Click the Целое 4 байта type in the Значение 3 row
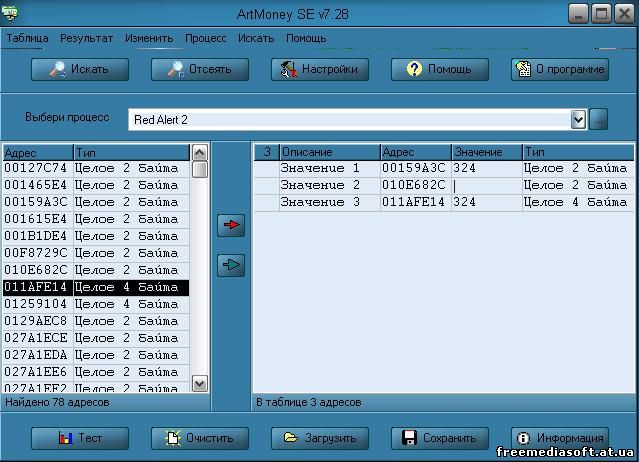 pyautogui.click(x=578, y=202)
